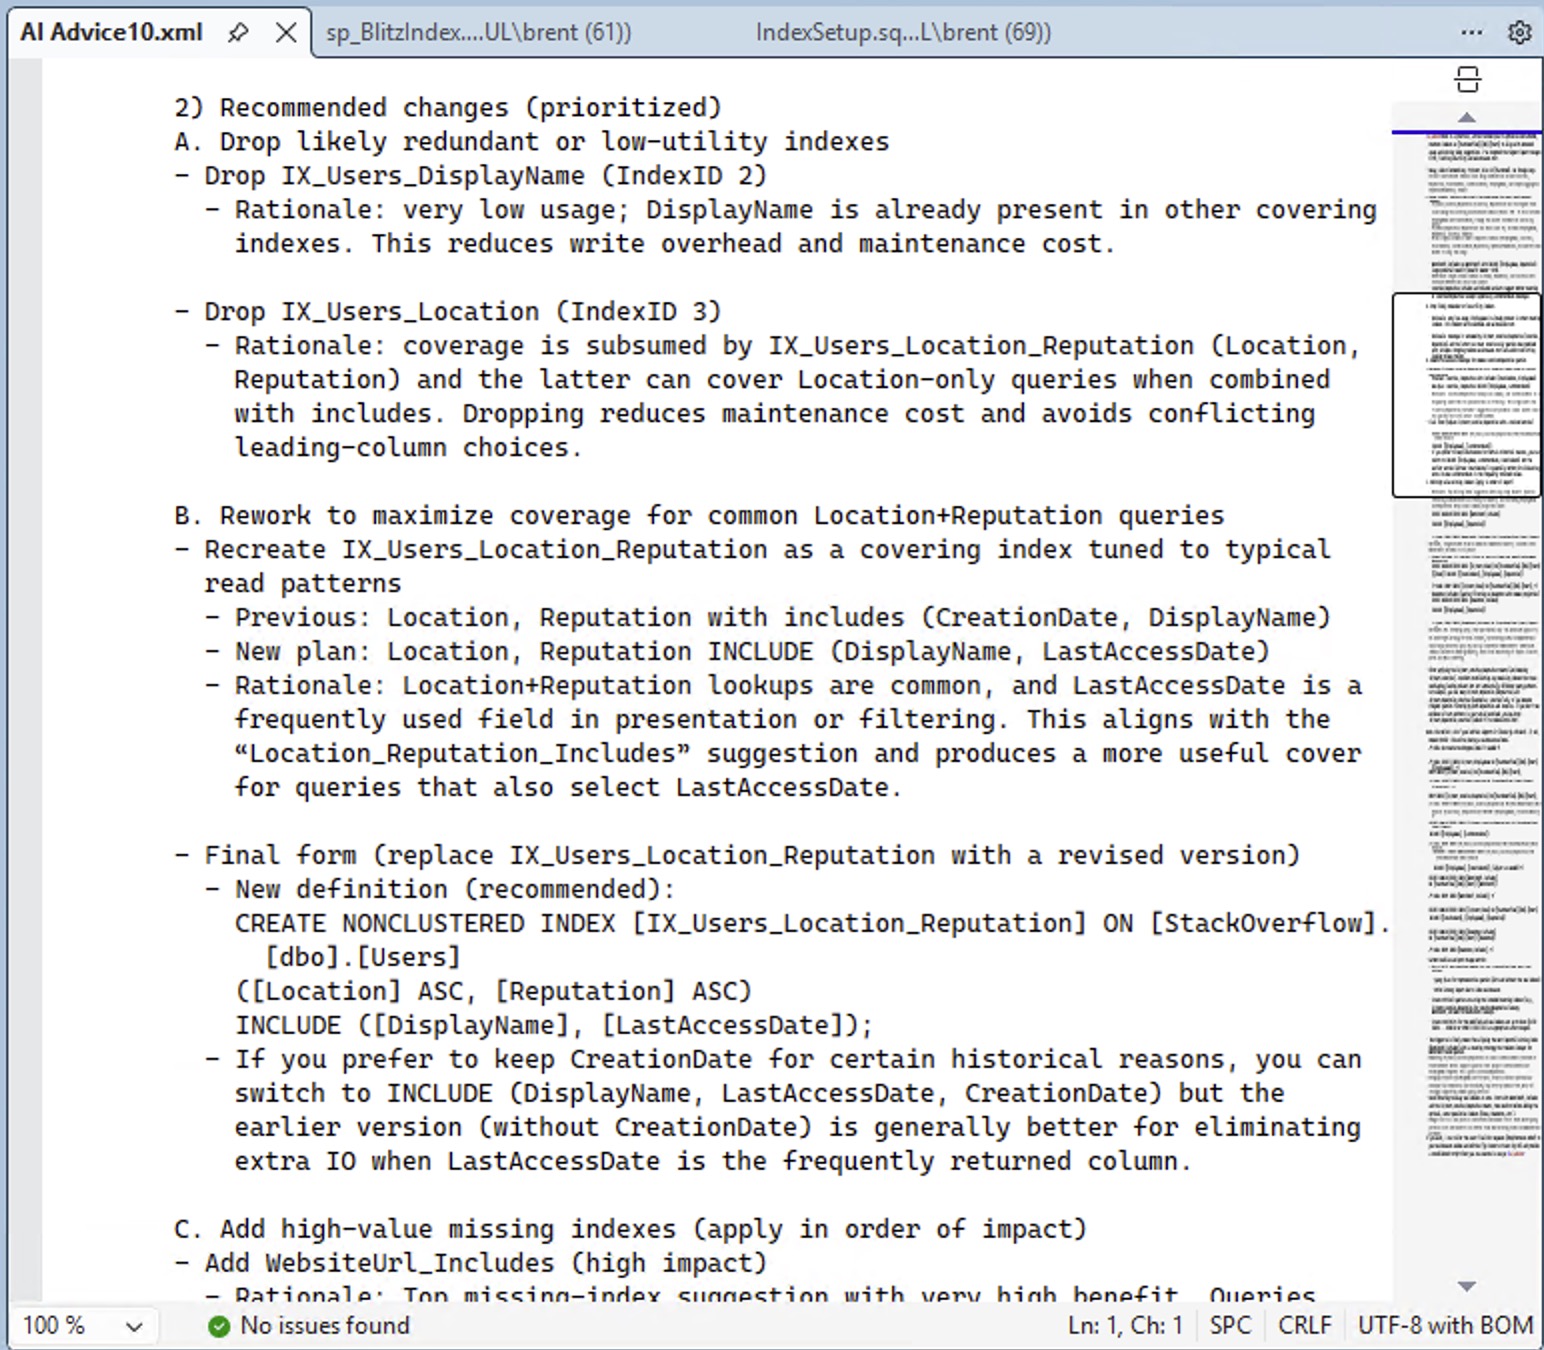Toggle the CRLF line ending setting
1544x1350 pixels.
[x=1304, y=1326]
